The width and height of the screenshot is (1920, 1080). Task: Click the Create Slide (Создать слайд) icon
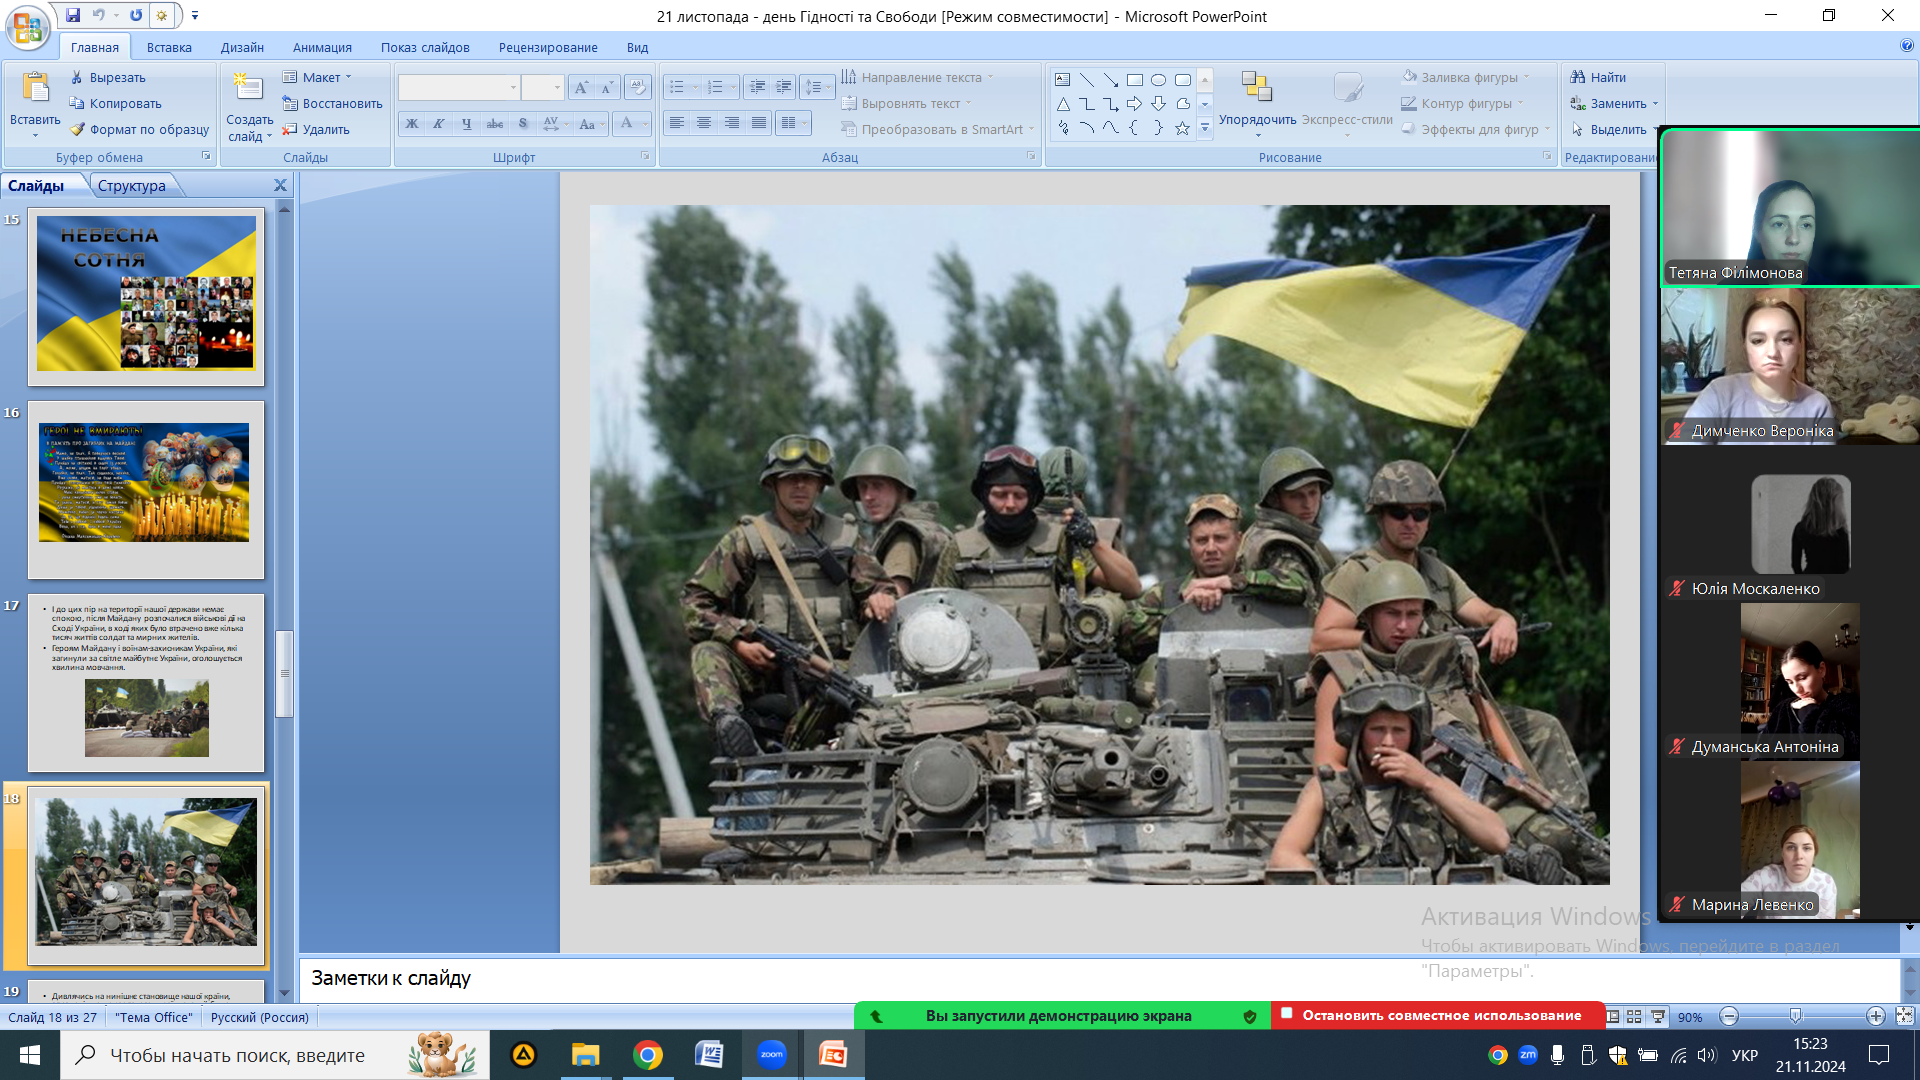point(248,88)
